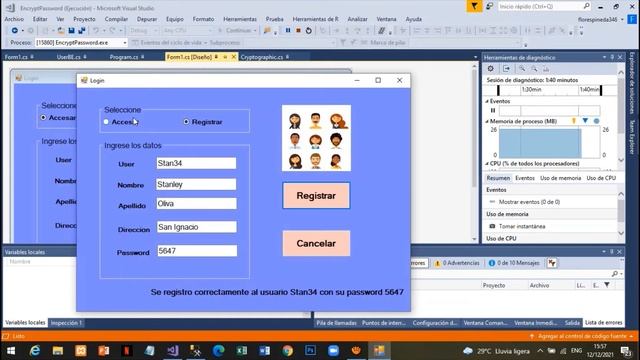Click the Inicio rápido search box

point(544,6)
